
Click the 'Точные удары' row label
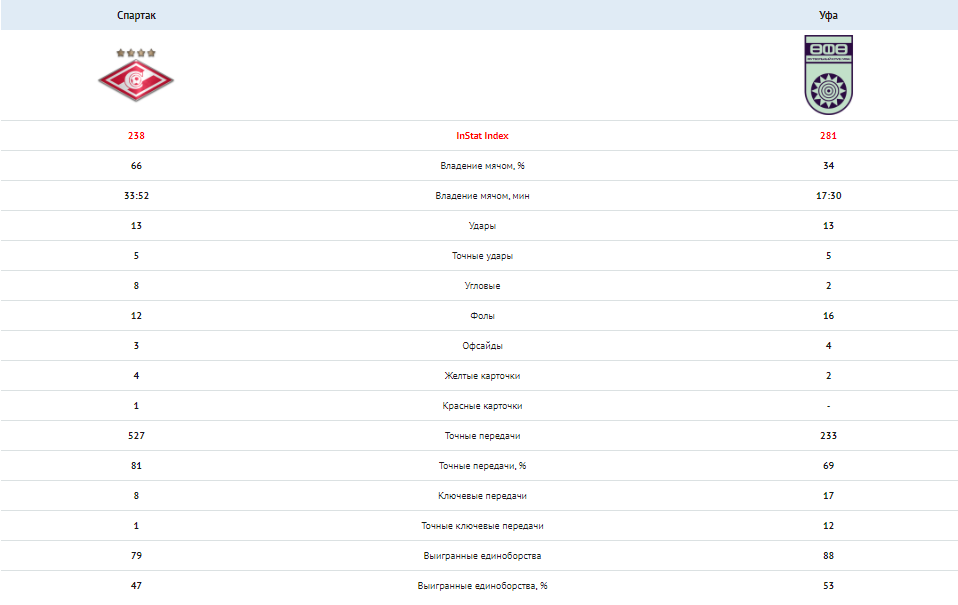pos(482,255)
